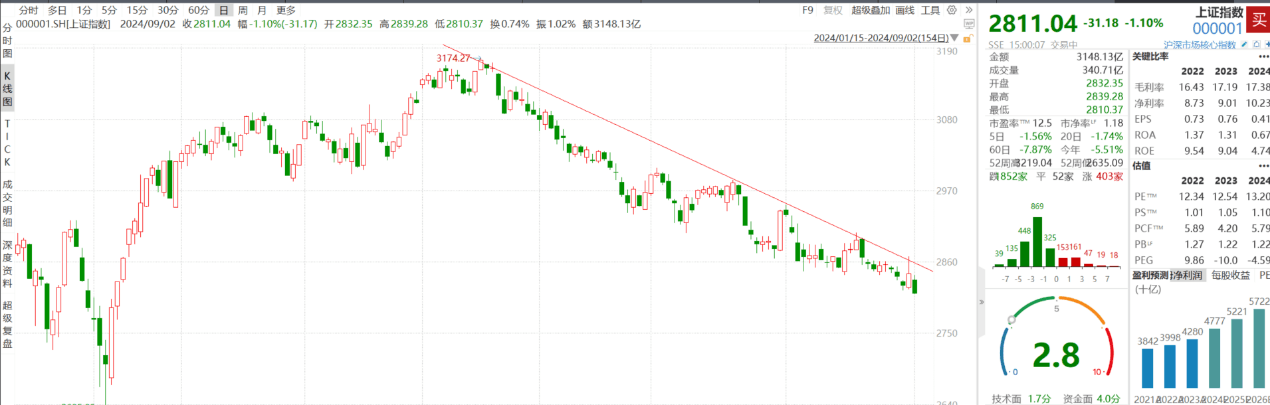Toggle the 超级叠加 overlay option
Image resolution: width=1270 pixels, height=405 pixels.
(x=869, y=10)
